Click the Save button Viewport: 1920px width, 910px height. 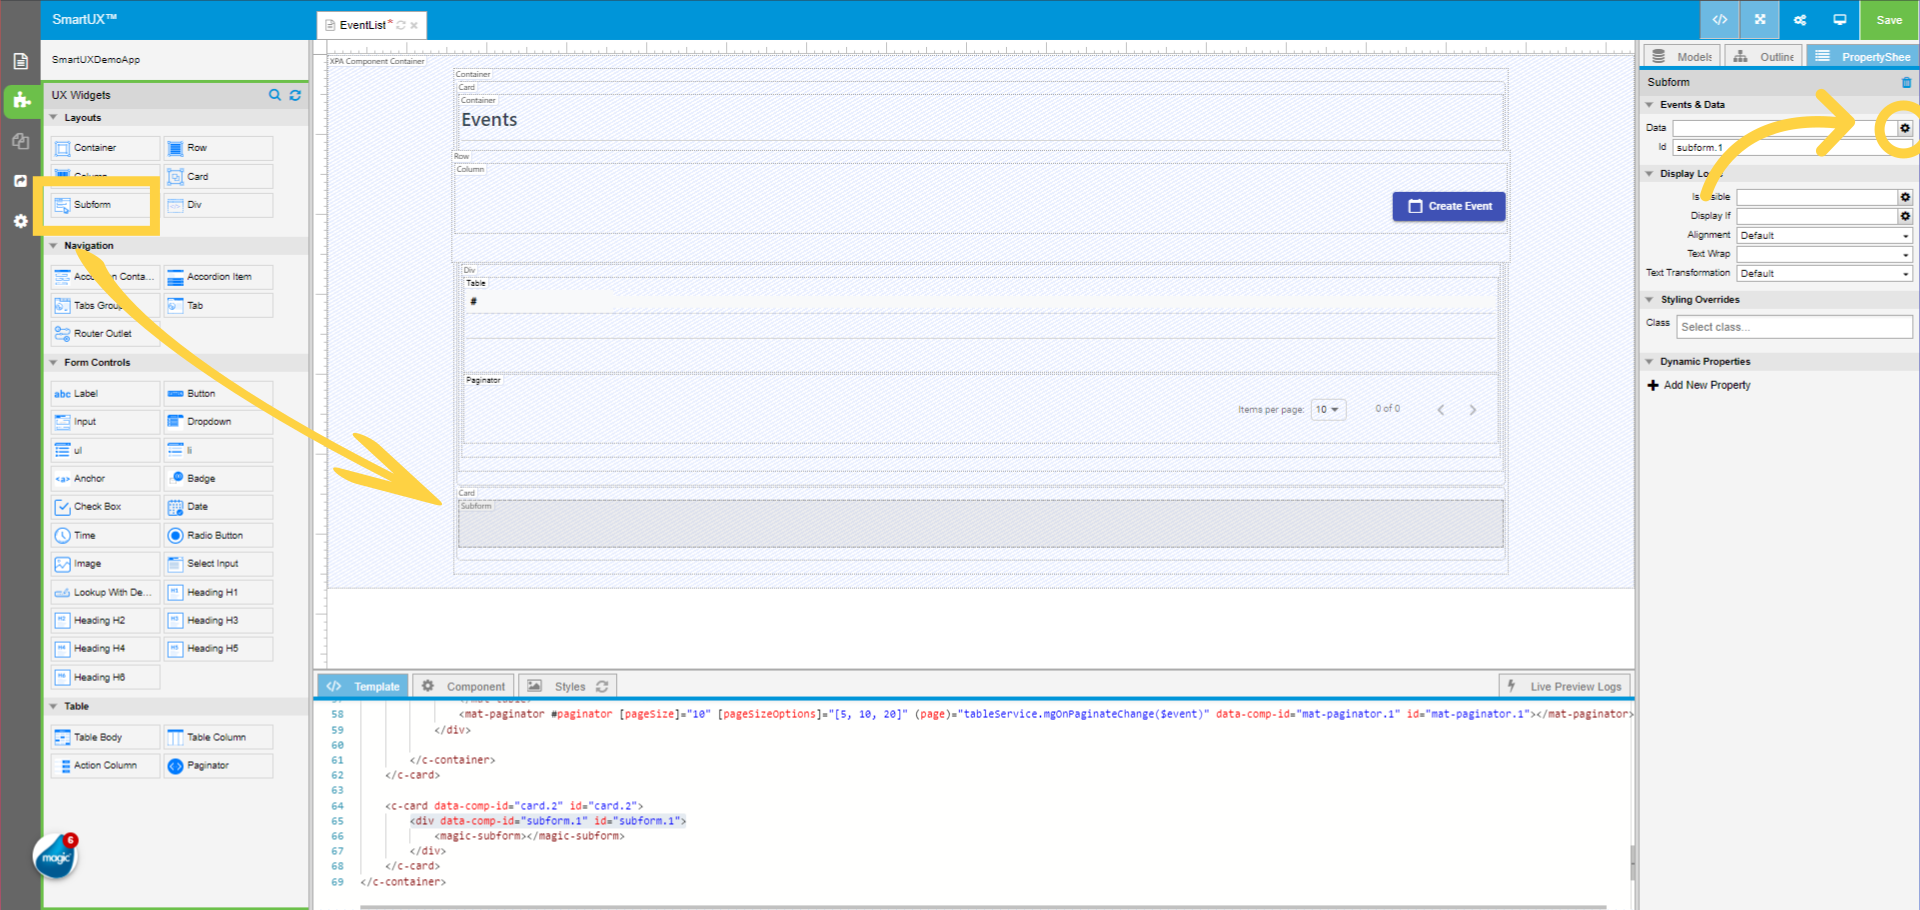tap(1888, 20)
